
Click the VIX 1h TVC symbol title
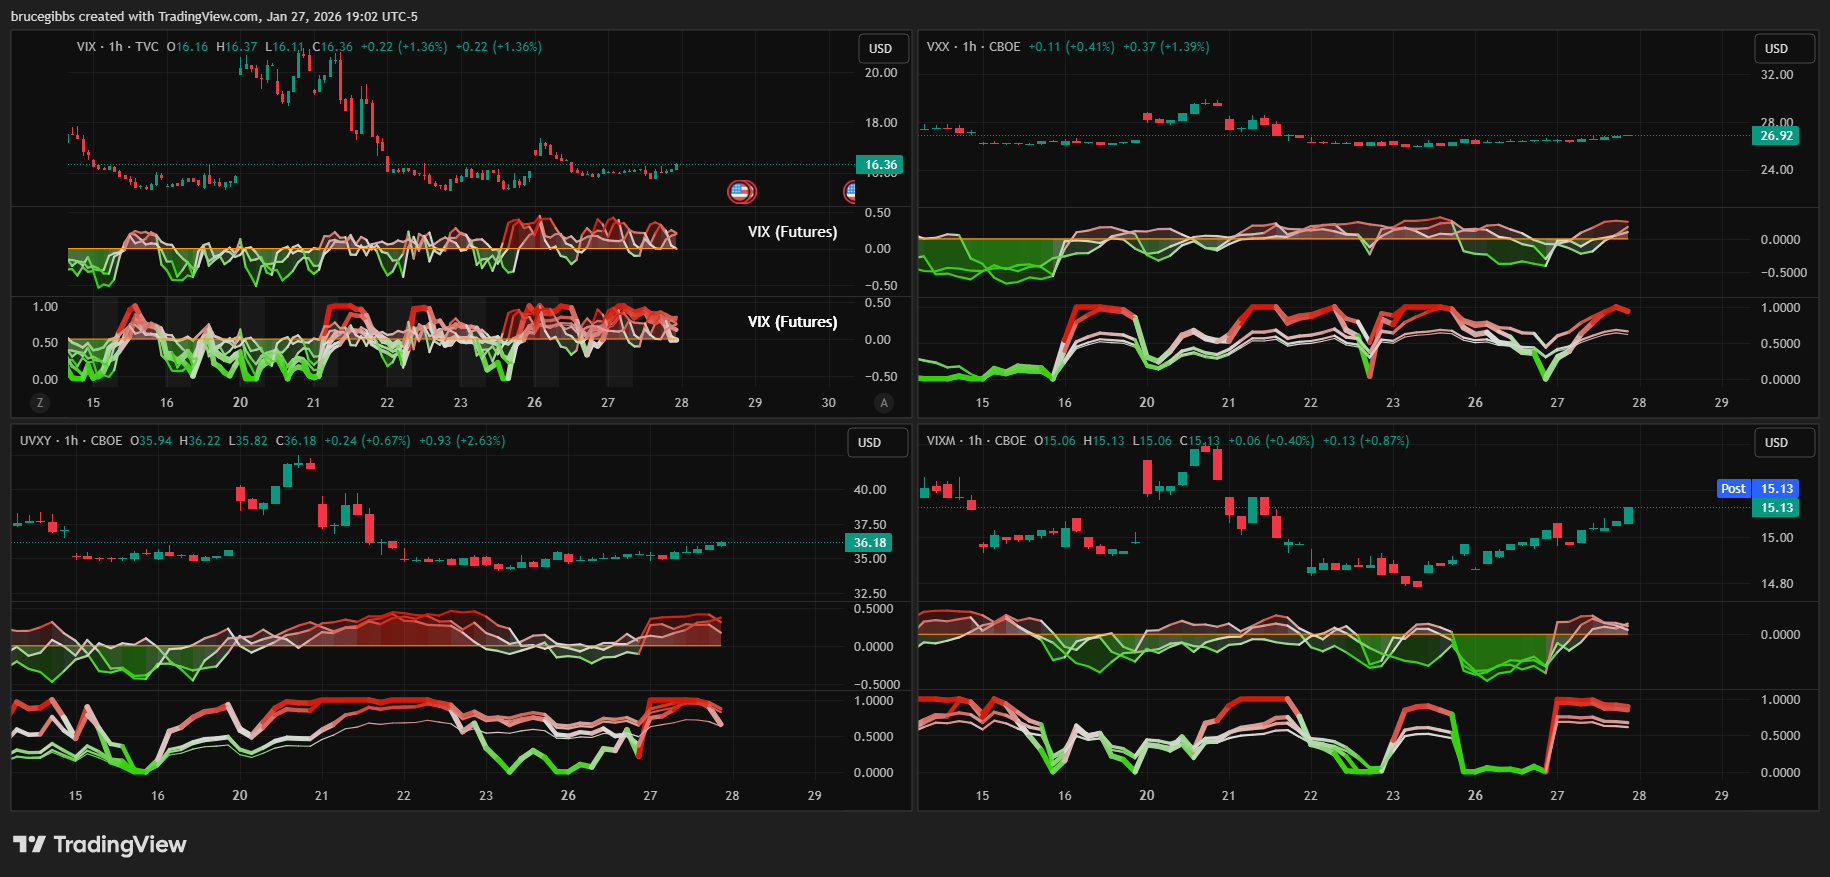point(117,47)
